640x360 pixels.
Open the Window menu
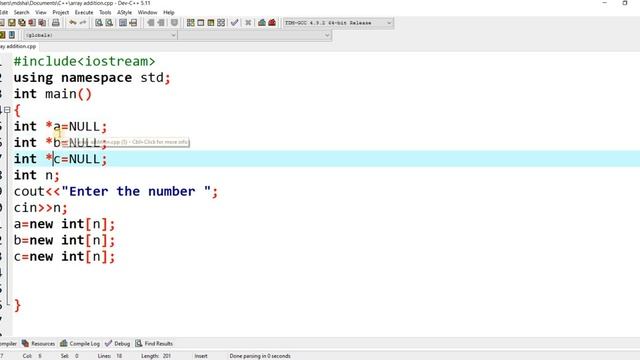pyautogui.click(x=147, y=13)
